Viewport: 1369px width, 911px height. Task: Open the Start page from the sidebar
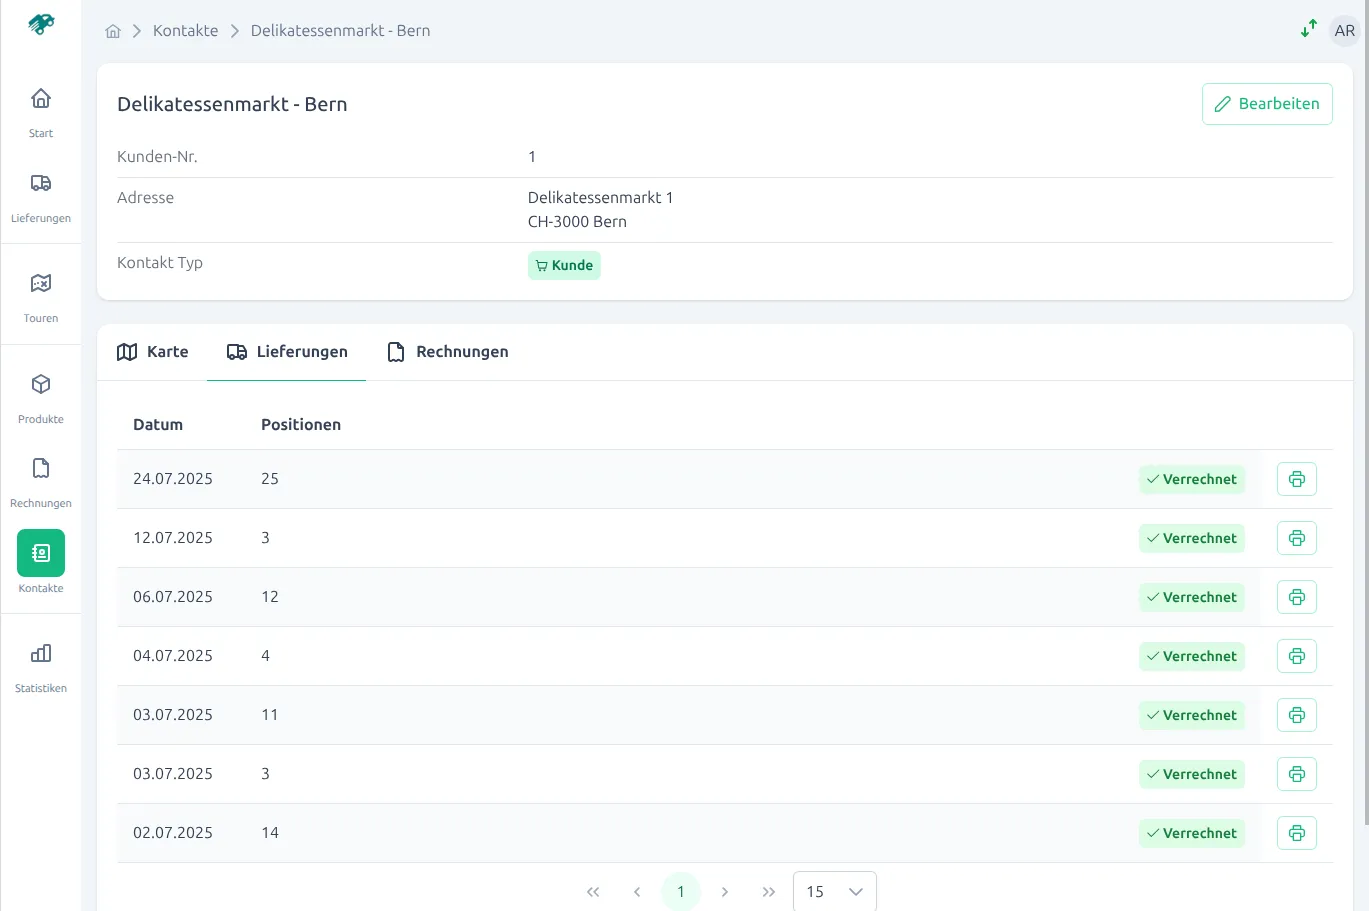pyautogui.click(x=40, y=108)
